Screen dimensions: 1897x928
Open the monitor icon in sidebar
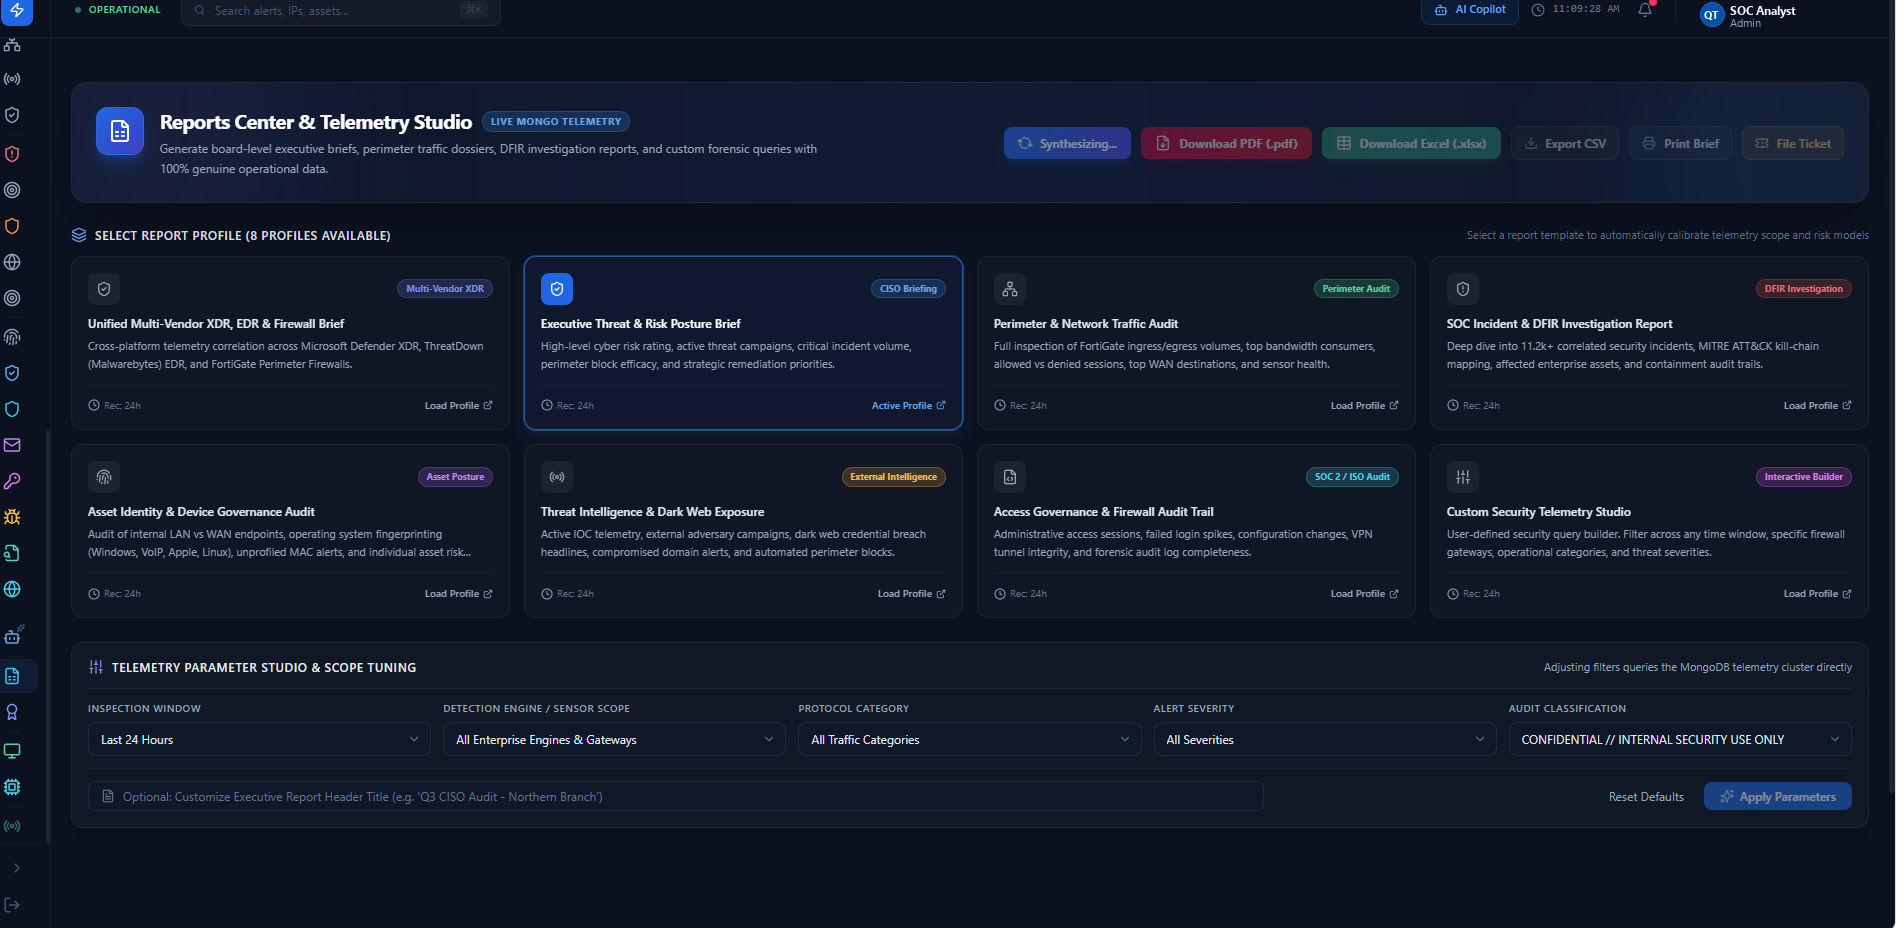coord(13,751)
